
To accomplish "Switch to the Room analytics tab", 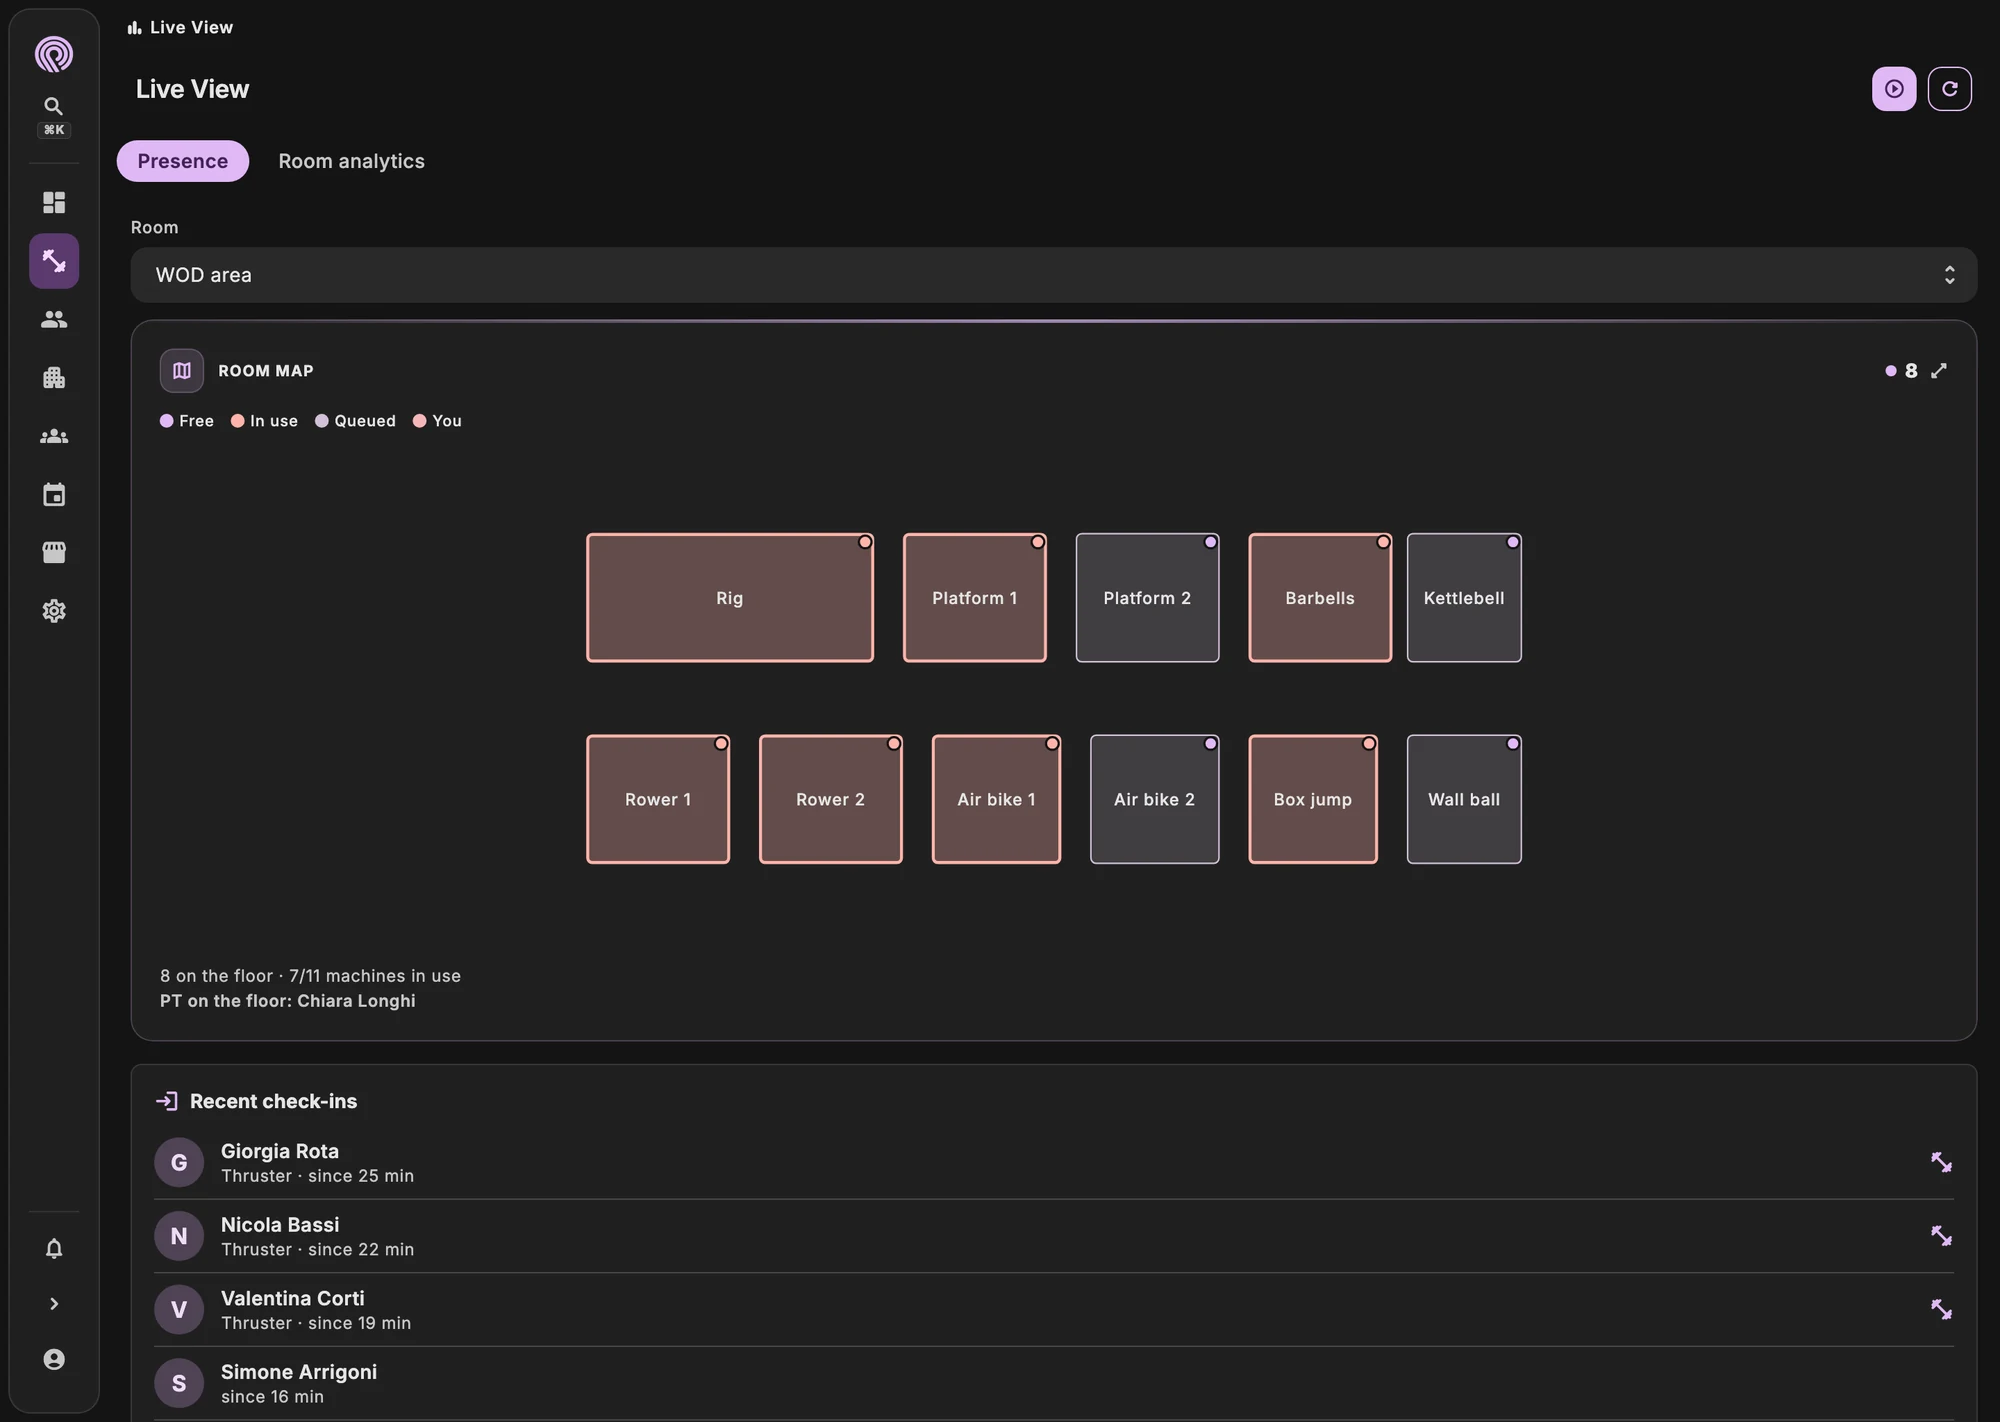I will pyautogui.click(x=351, y=161).
